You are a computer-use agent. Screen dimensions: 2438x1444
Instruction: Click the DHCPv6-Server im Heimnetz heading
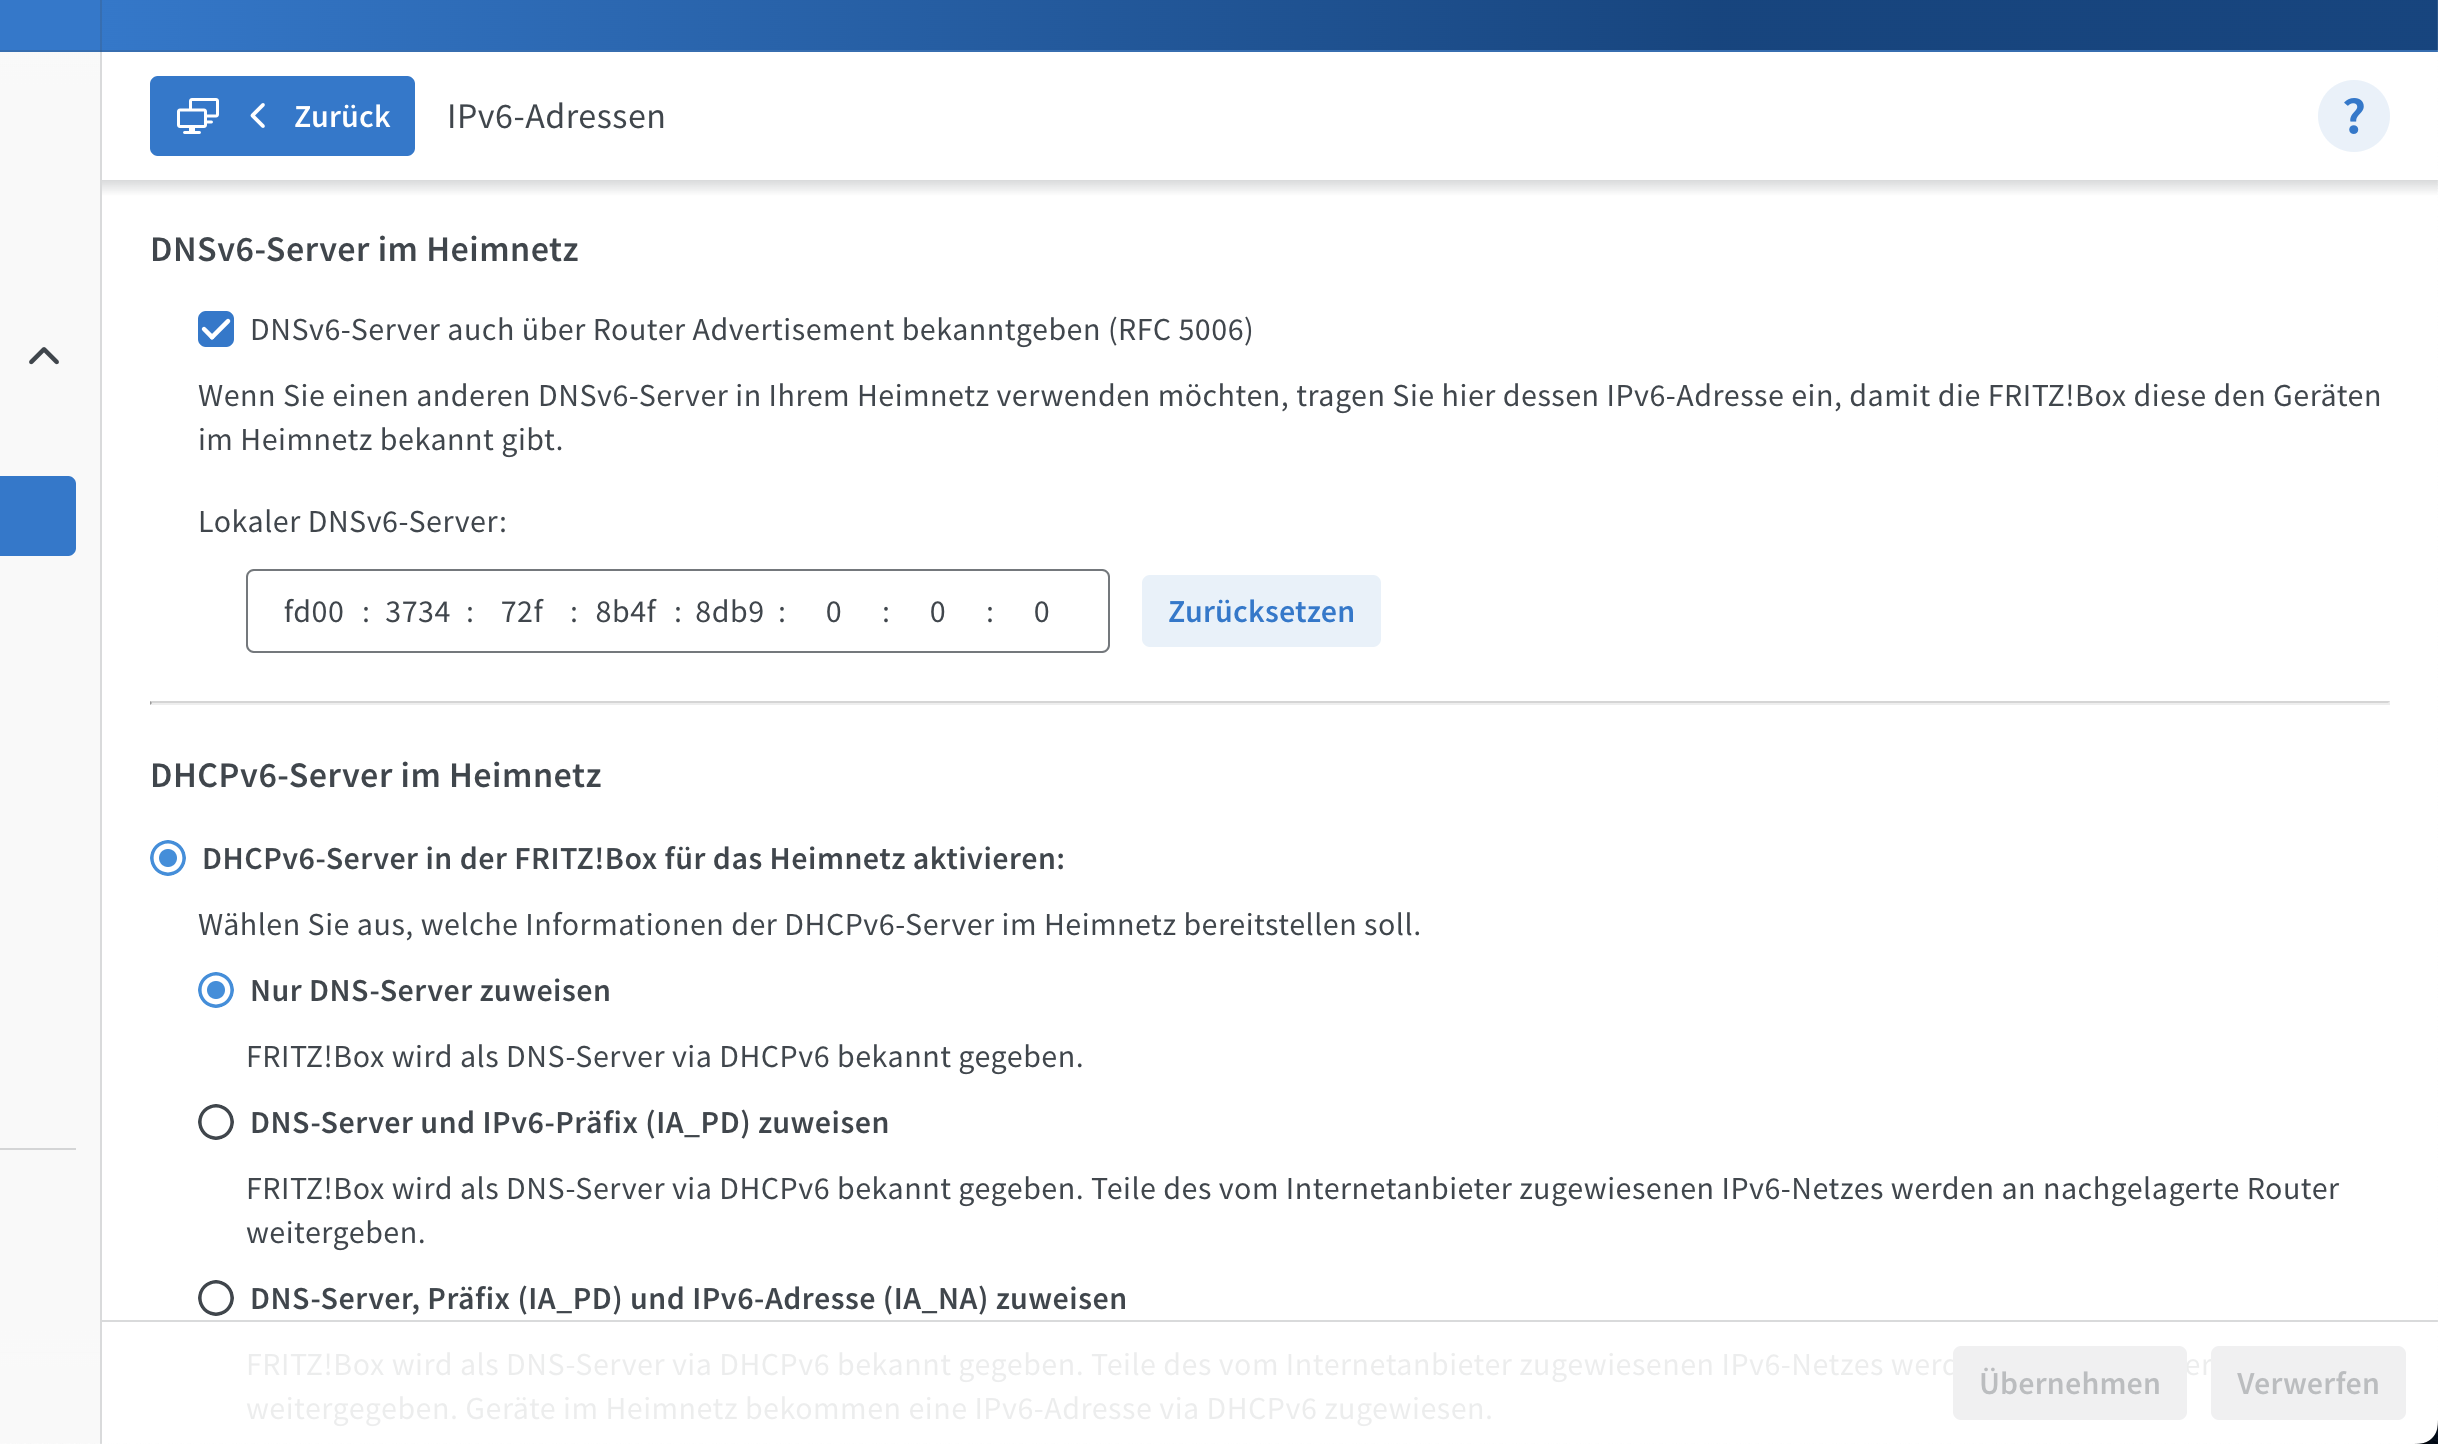(x=376, y=775)
